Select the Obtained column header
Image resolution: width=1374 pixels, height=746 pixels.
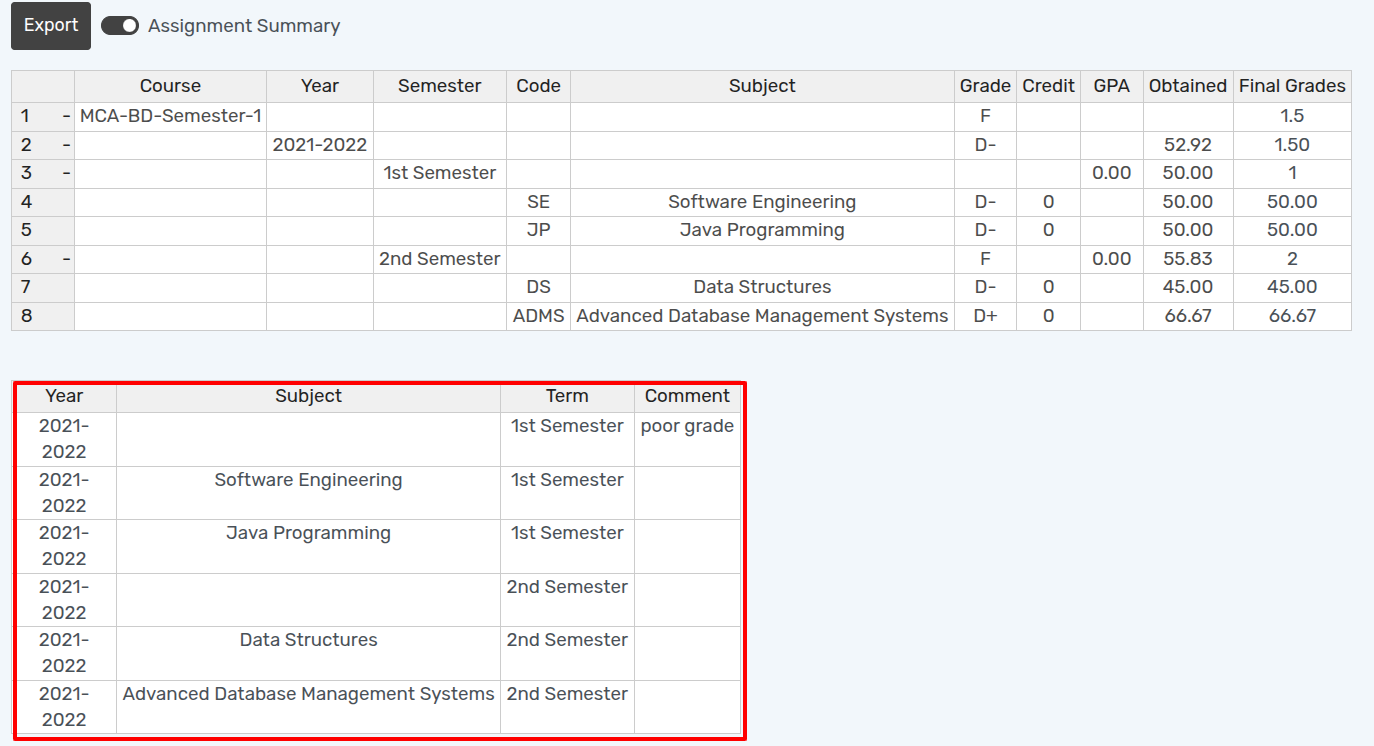[1188, 86]
